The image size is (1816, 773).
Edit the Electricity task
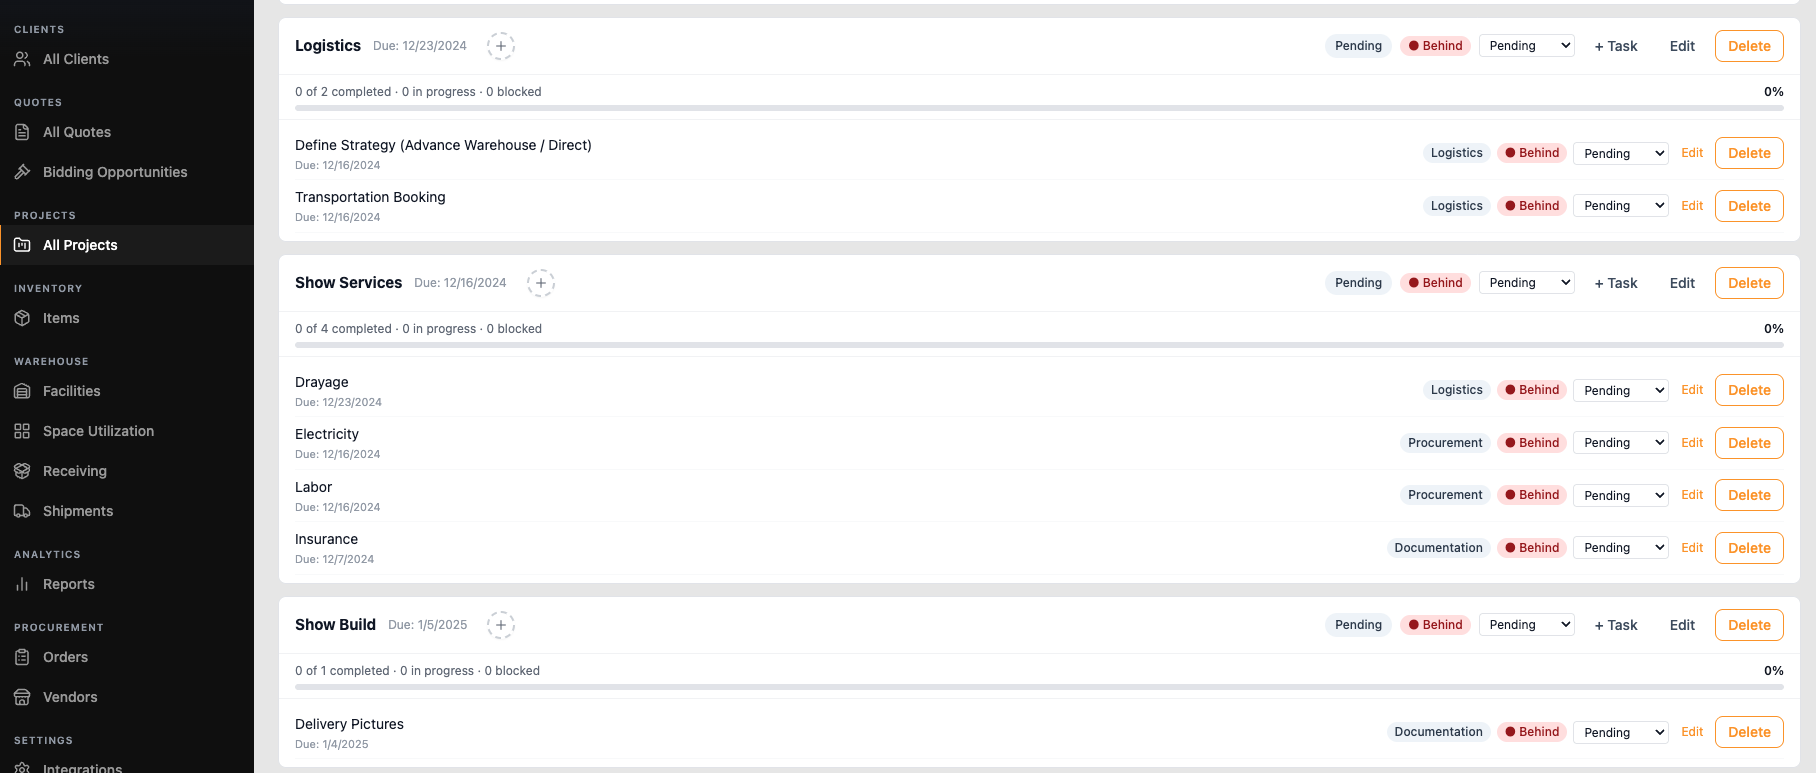tap(1692, 443)
